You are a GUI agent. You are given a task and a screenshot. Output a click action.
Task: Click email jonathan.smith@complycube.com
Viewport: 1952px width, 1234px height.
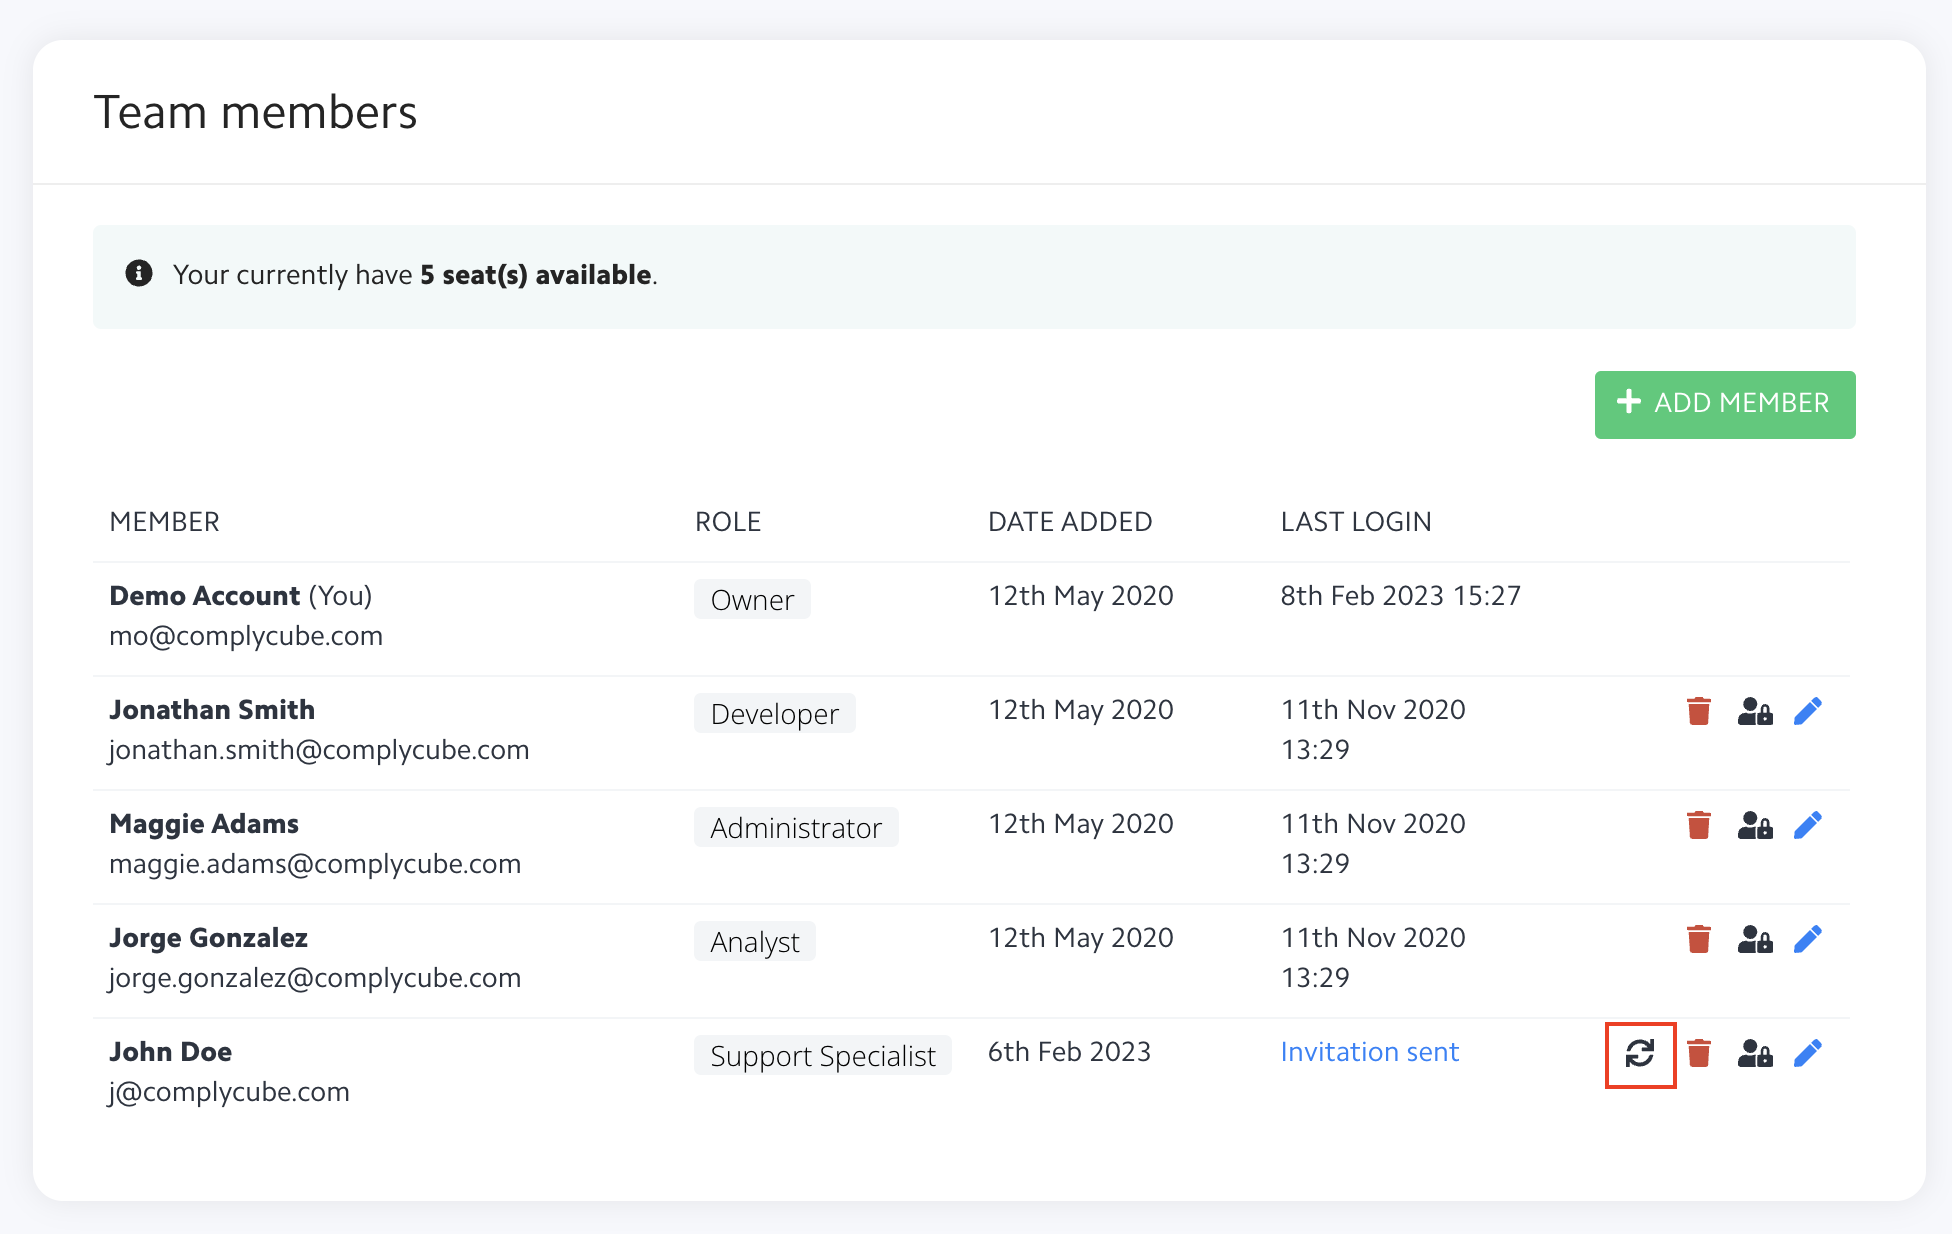319,750
